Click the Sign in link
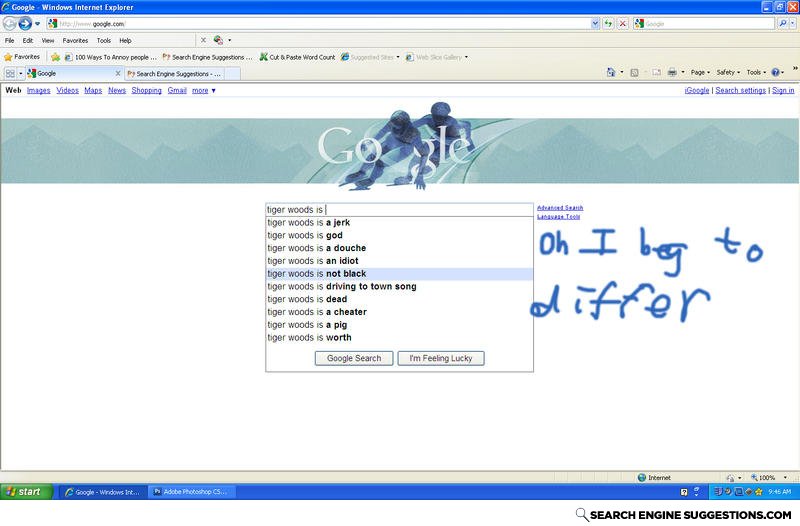Image resolution: width=800 pixels, height=526 pixels. [783, 90]
